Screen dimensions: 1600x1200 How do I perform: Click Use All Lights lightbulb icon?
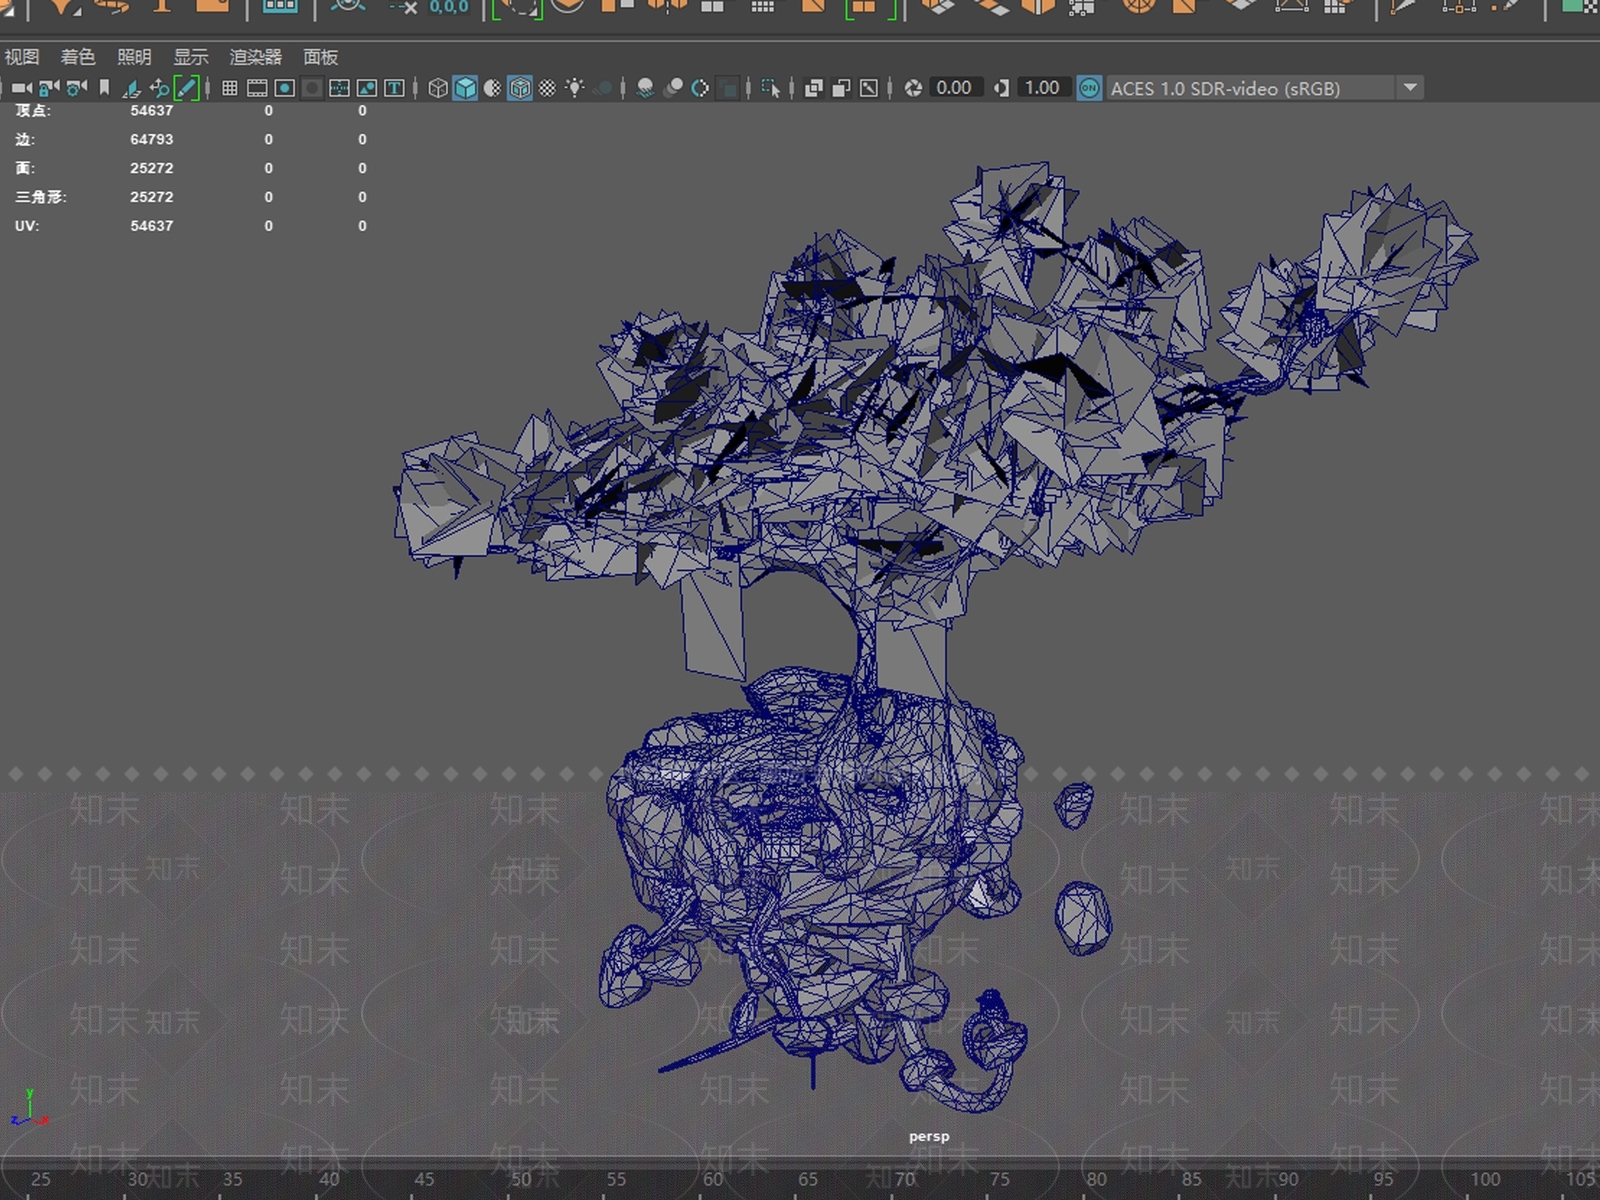point(575,88)
